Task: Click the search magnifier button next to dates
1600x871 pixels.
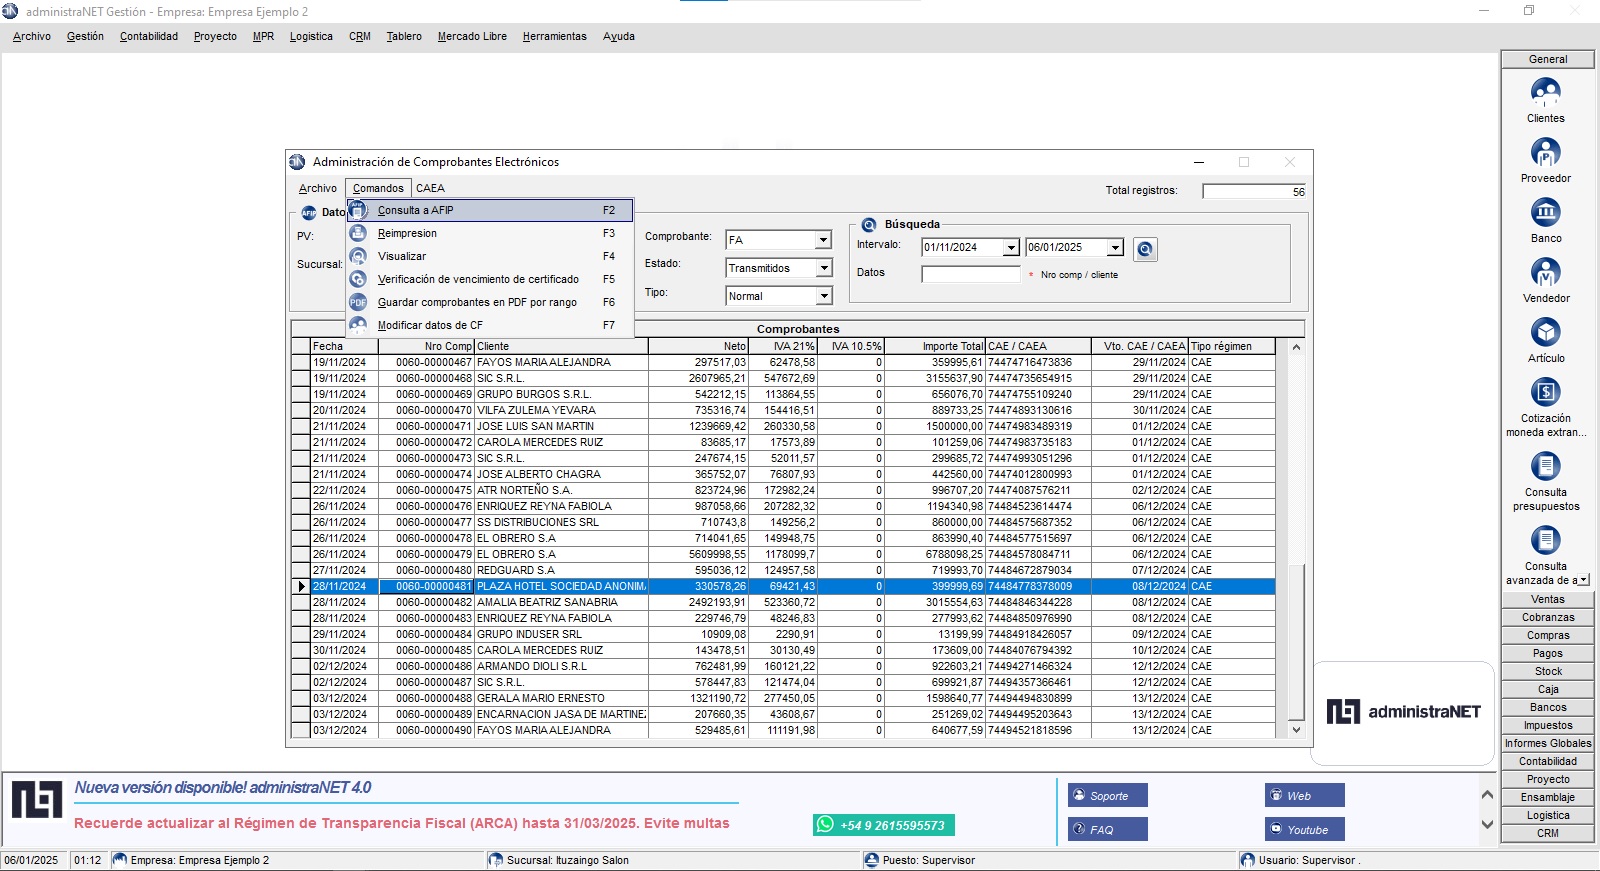Action: point(1145,249)
